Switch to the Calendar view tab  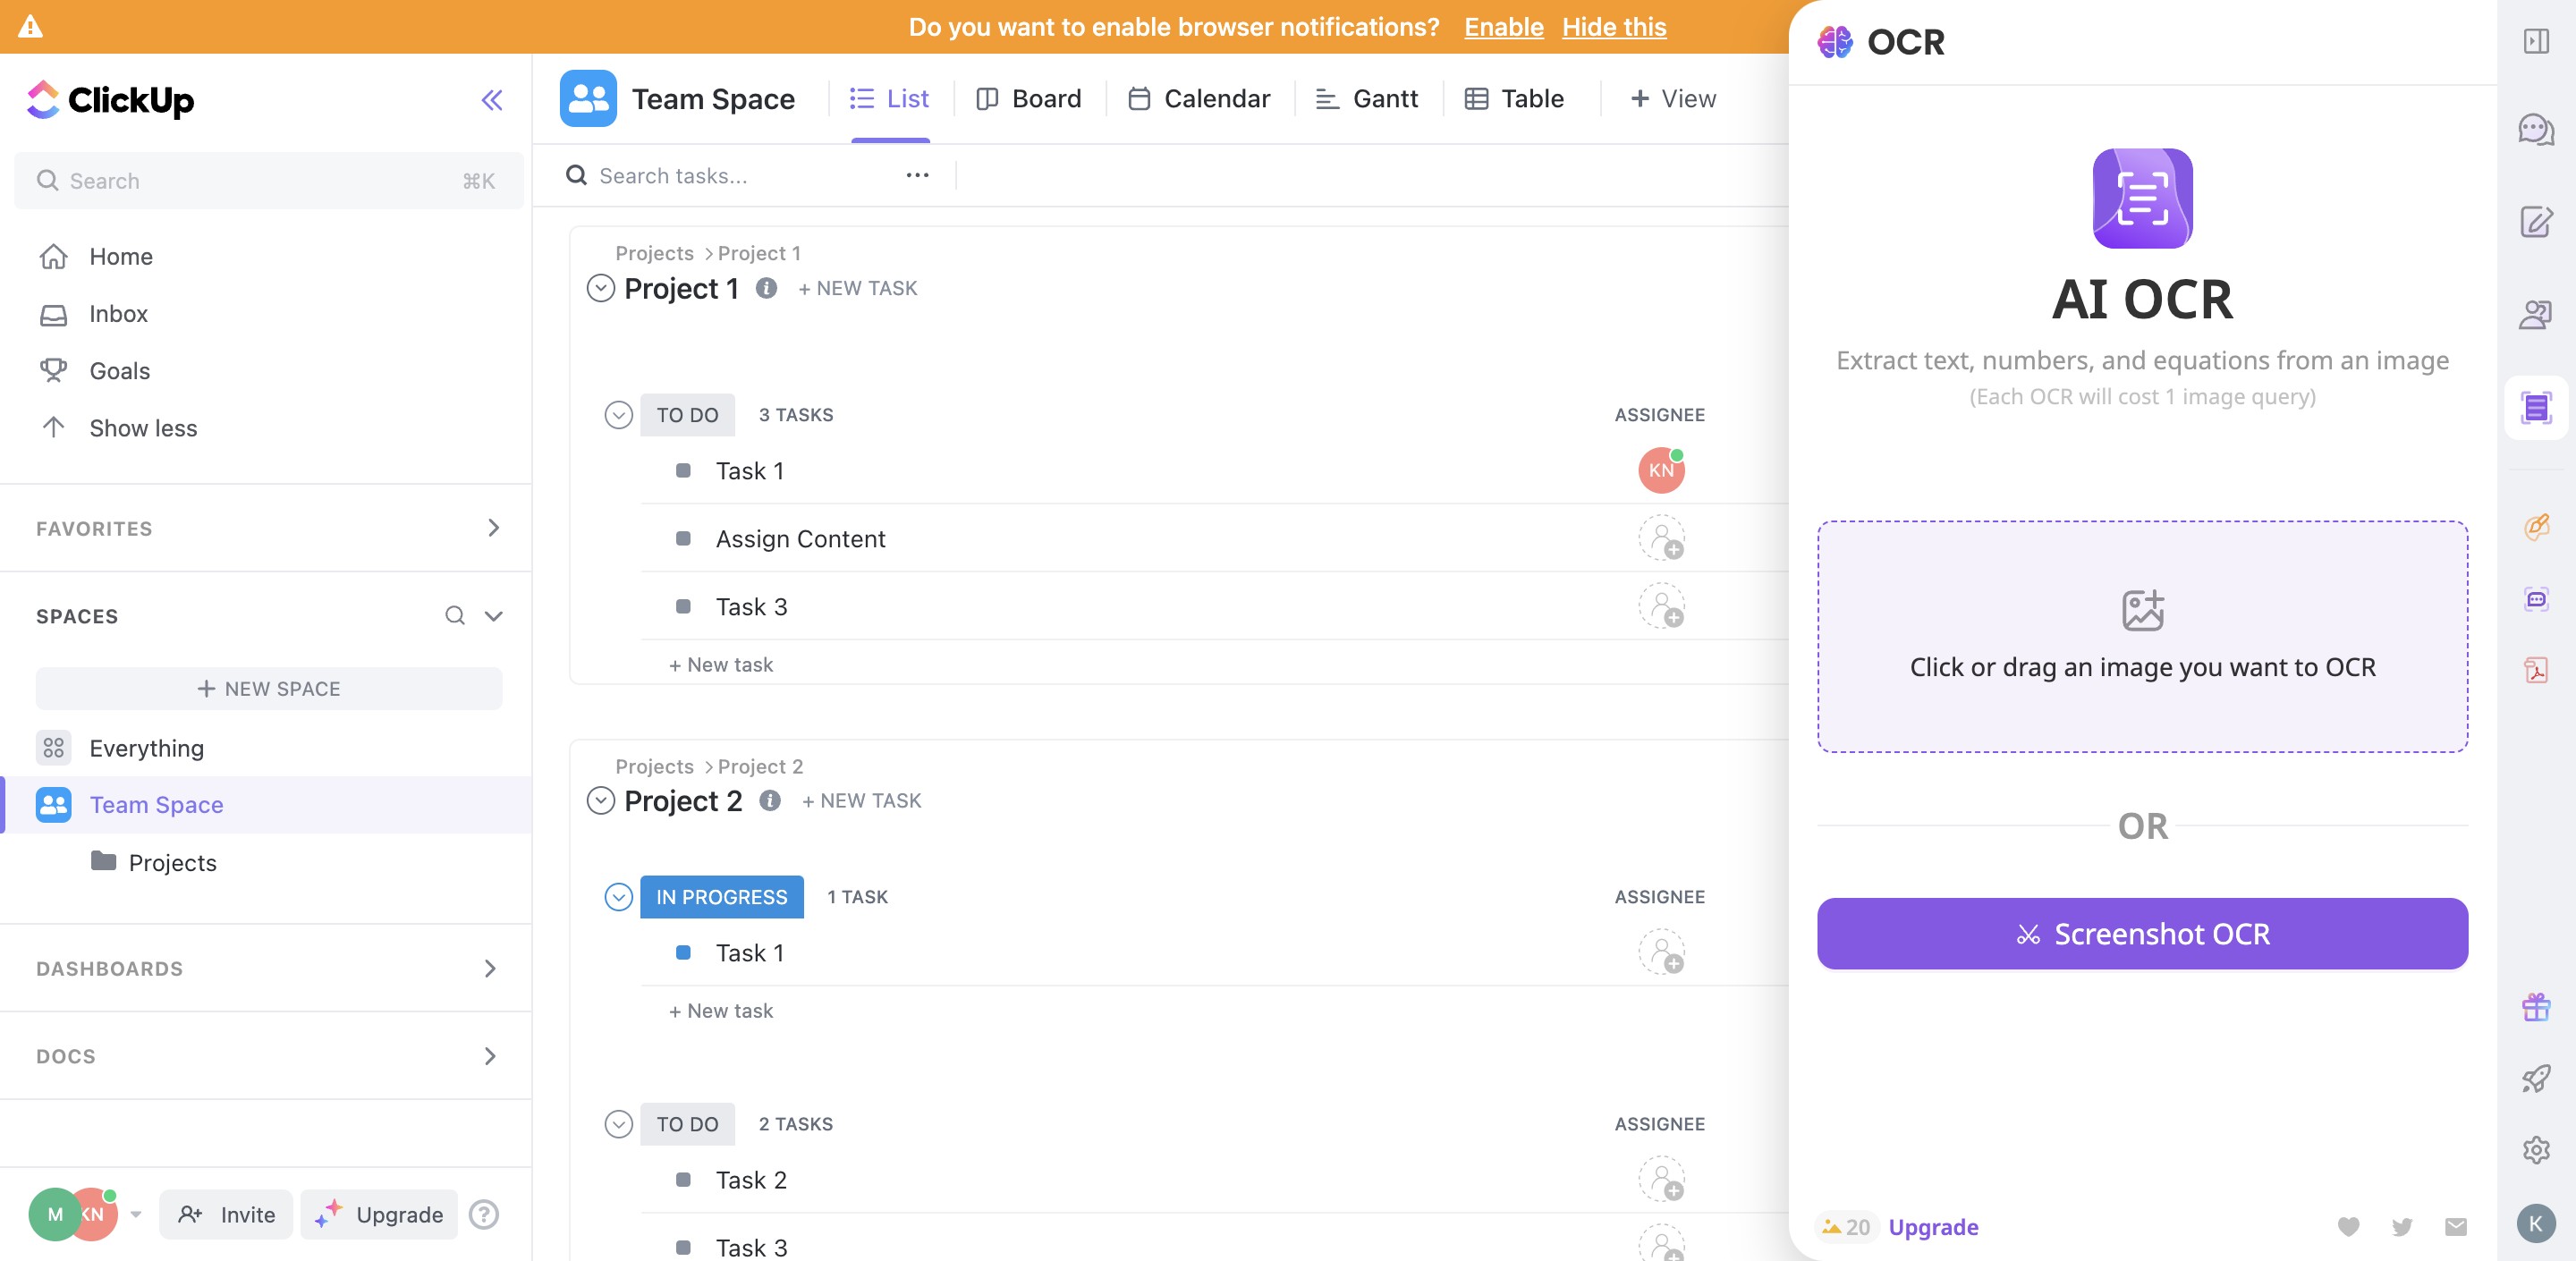click(x=1200, y=99)
